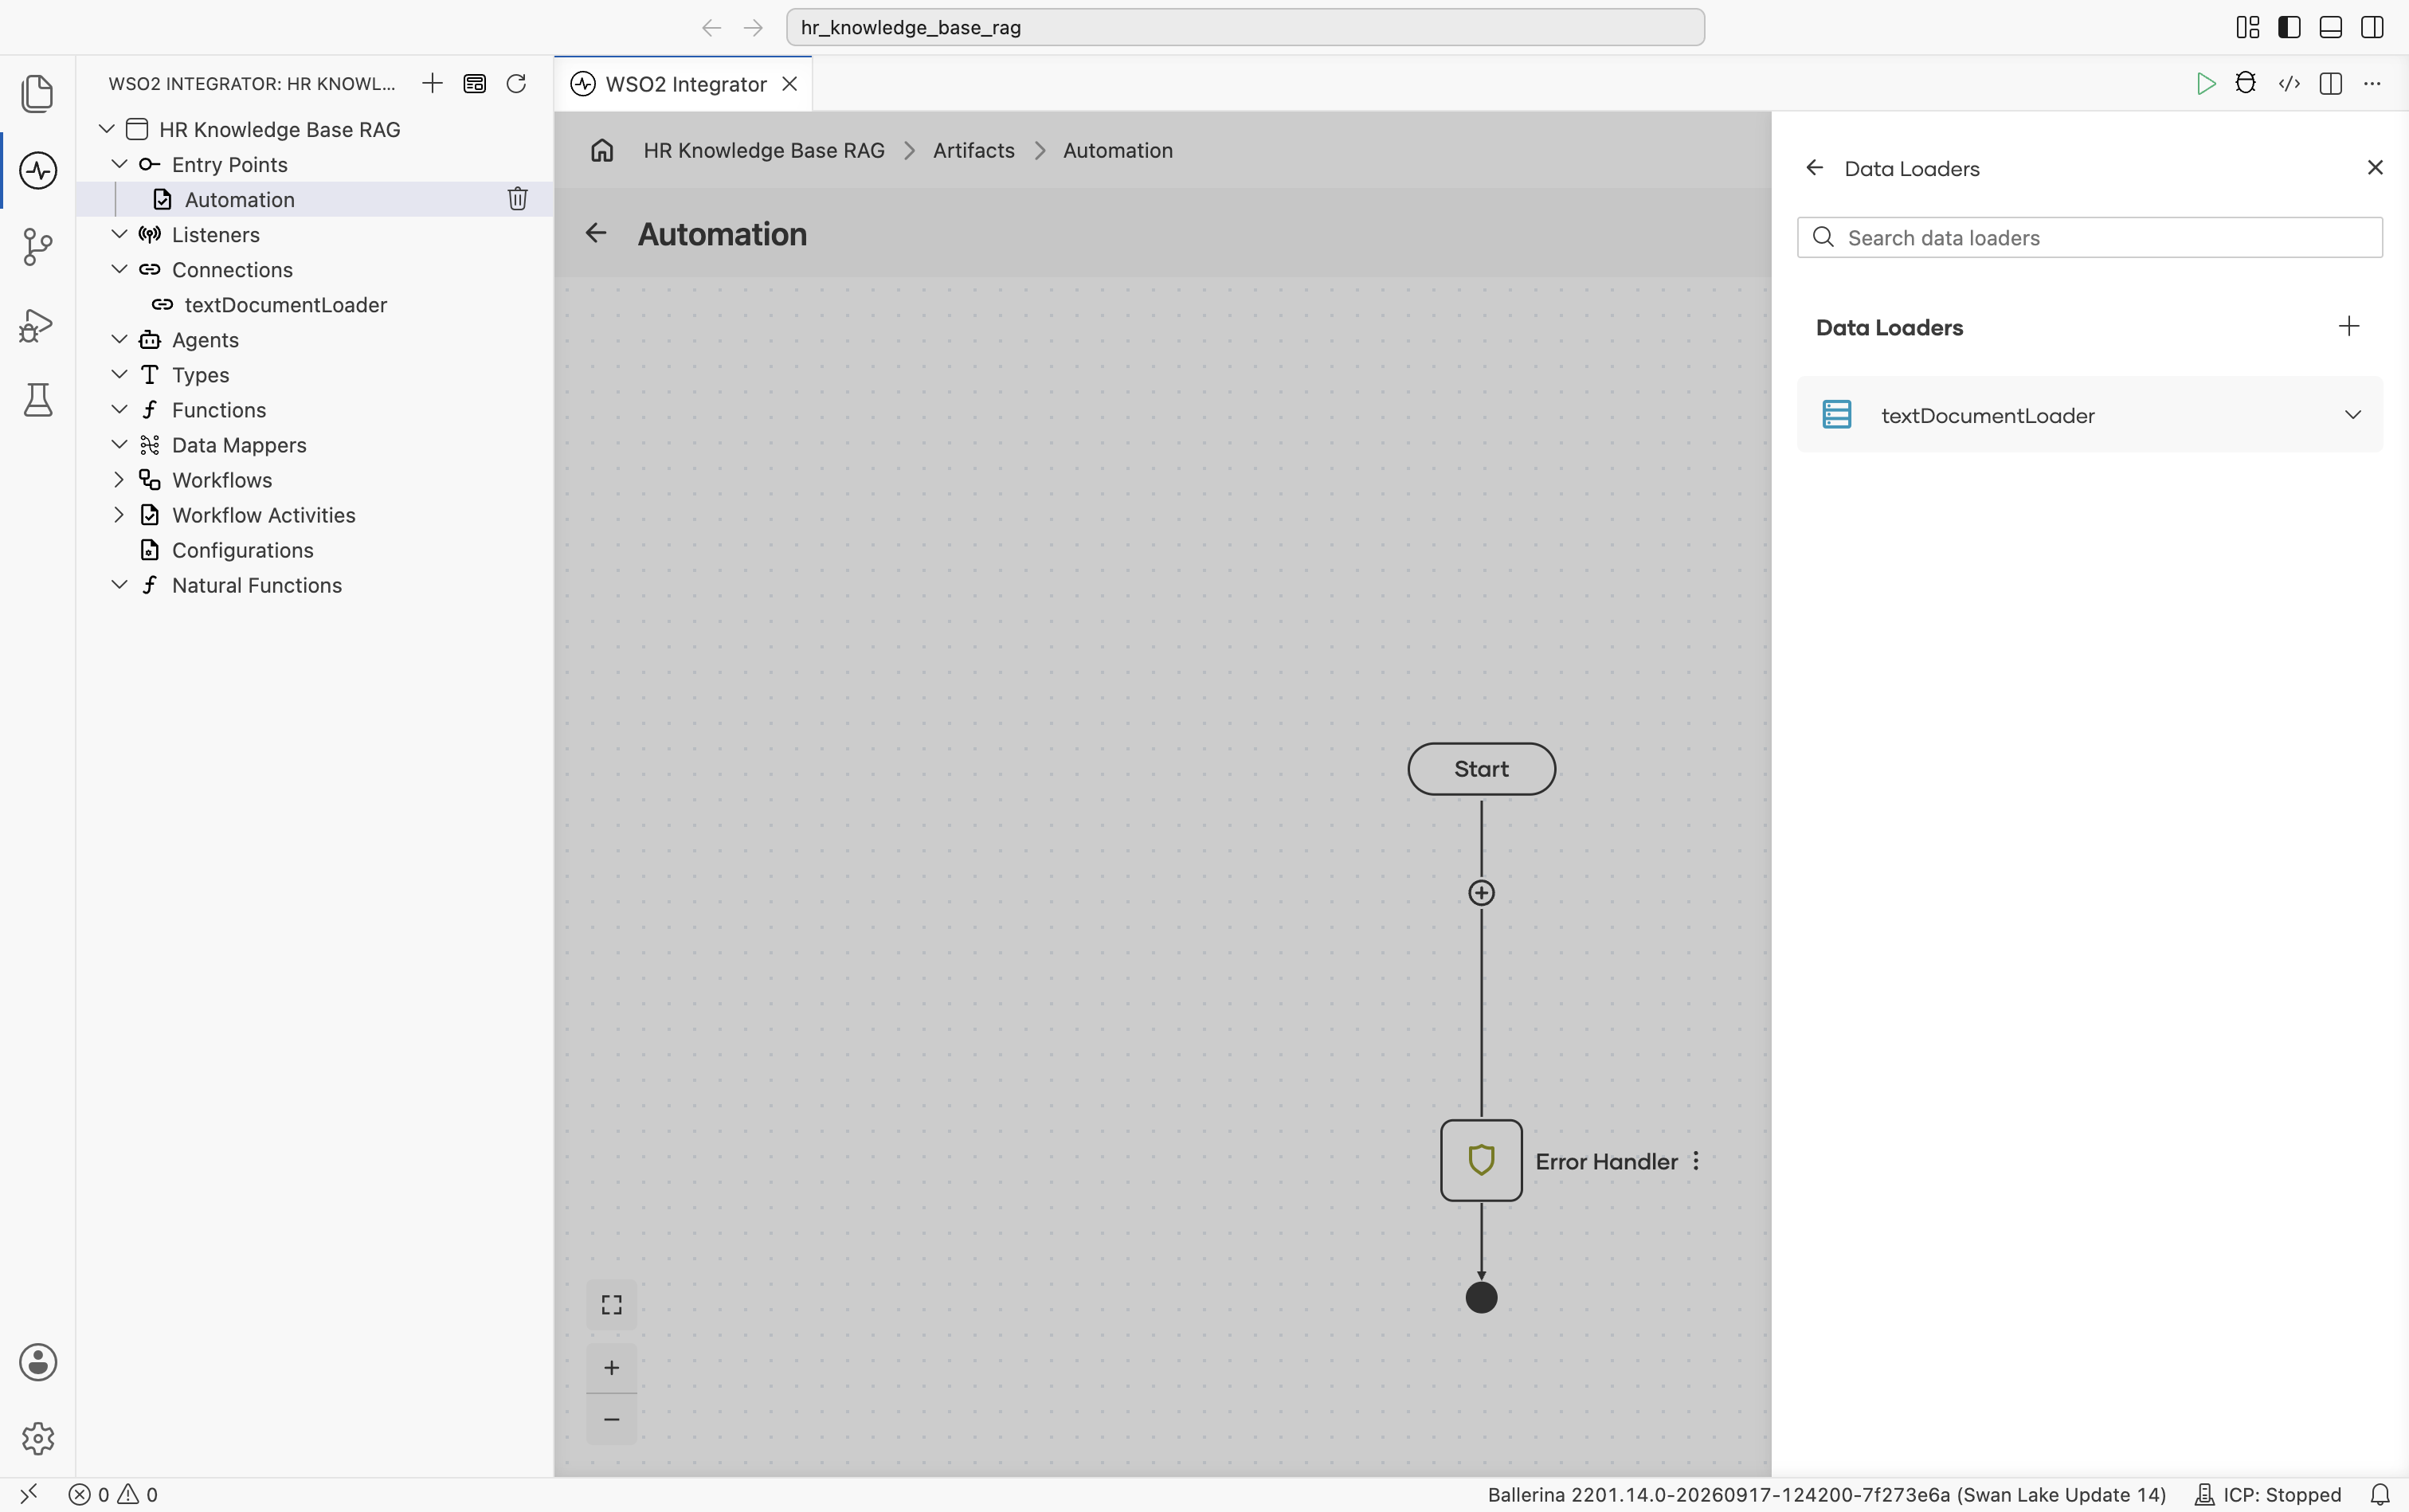Collapse the Connections section
The height and width of the screenshot is (1512, 2409).
[x=119, y=269]
